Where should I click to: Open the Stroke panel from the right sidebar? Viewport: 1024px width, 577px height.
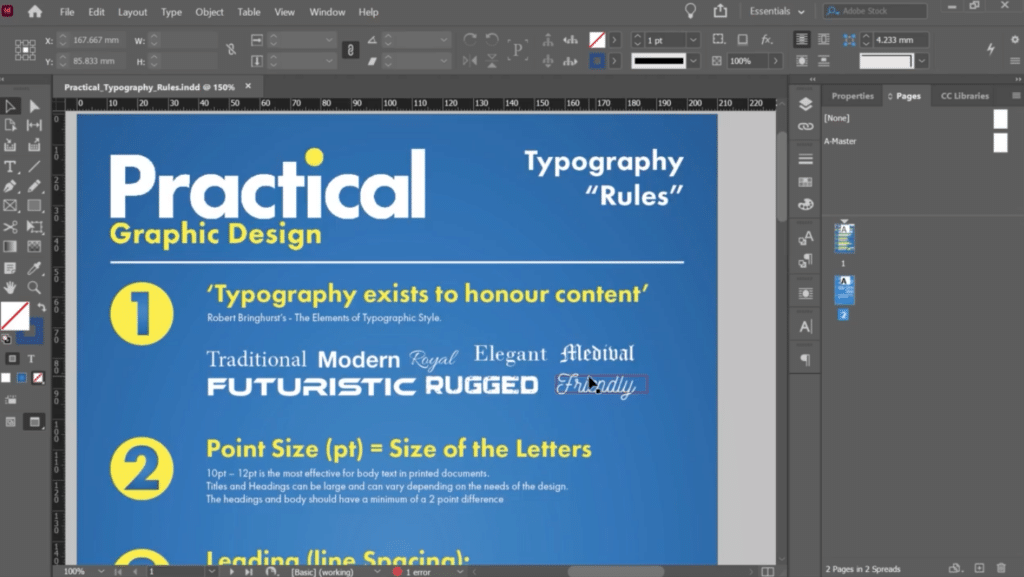point(806,159)
